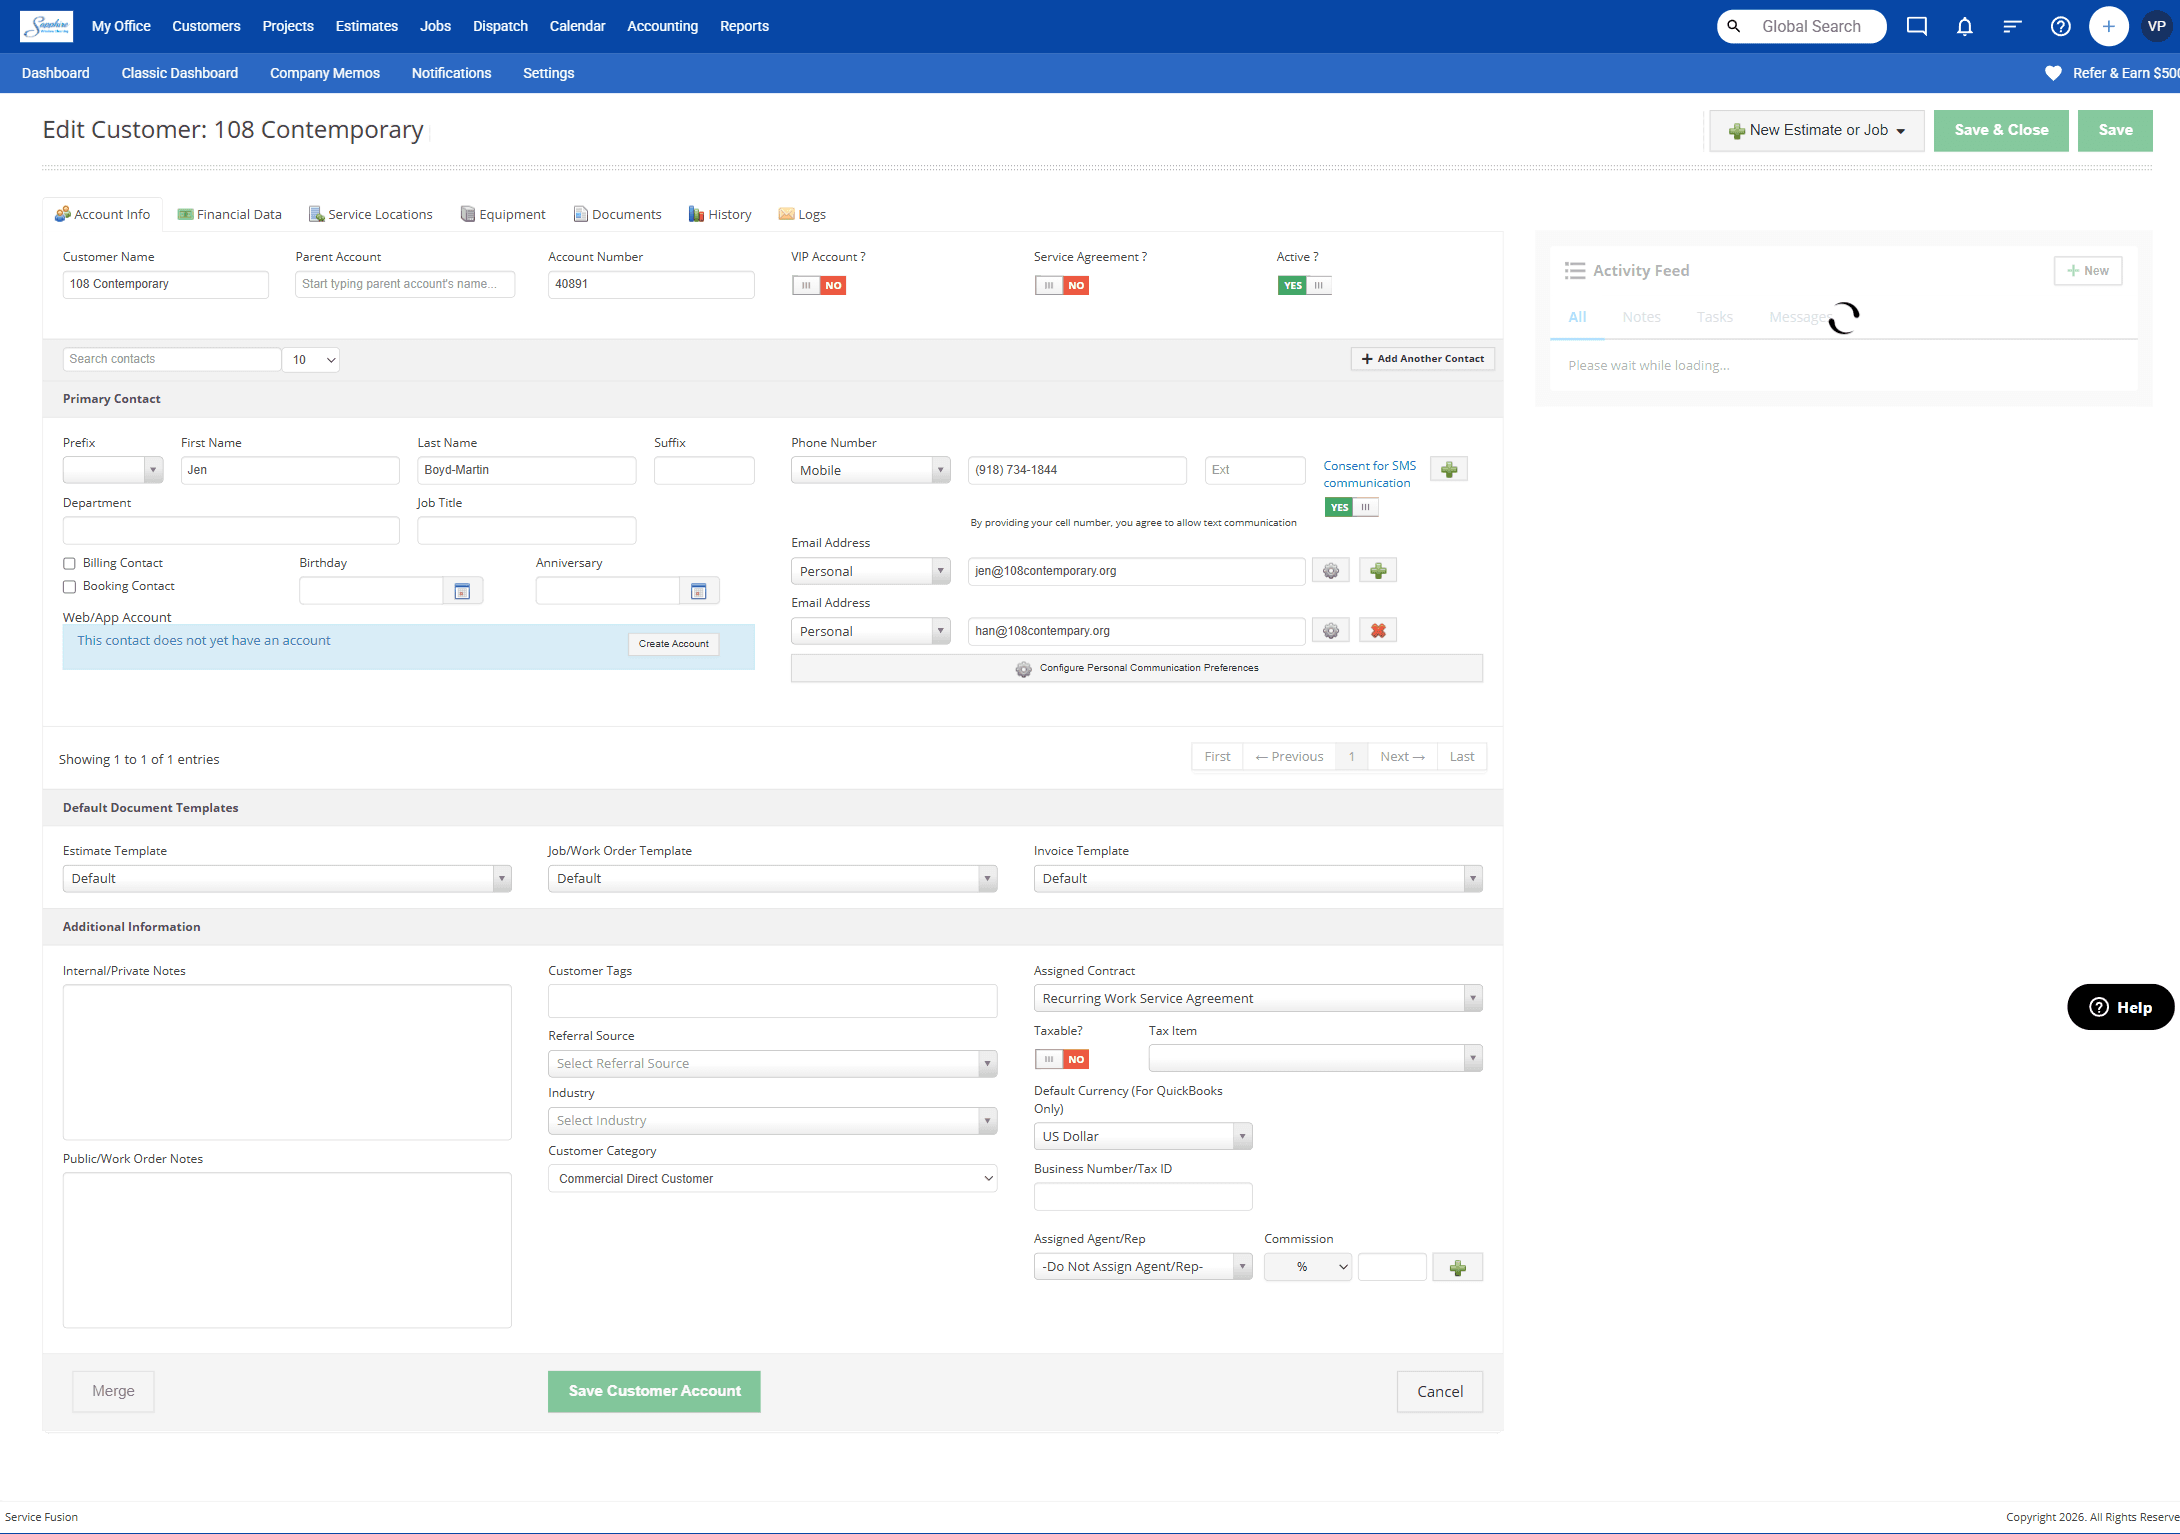Open the Select Referral Source dropdown

(x=773, y=1064)
